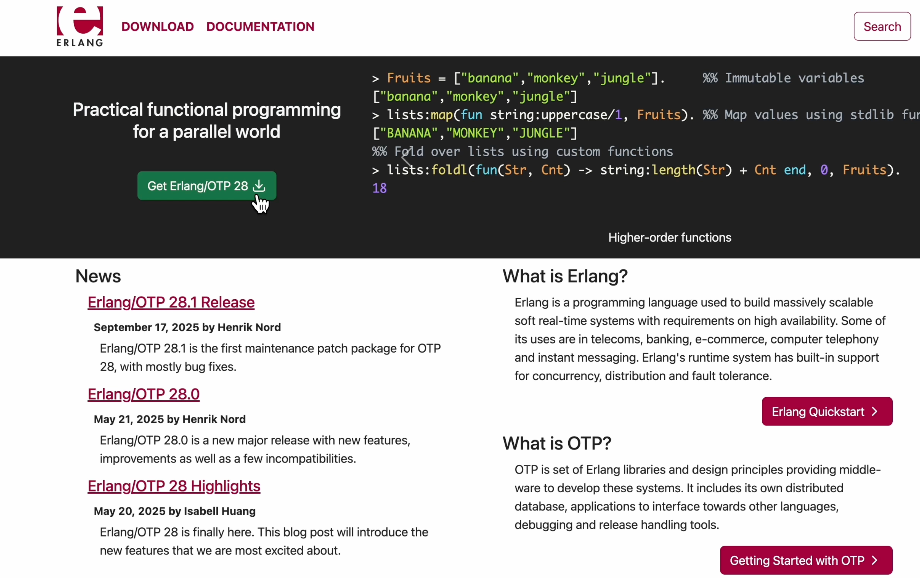Click the Higher-order functions carousel caption
The image size is (920, 578).
pyautogui.click(x=669, y=238)
